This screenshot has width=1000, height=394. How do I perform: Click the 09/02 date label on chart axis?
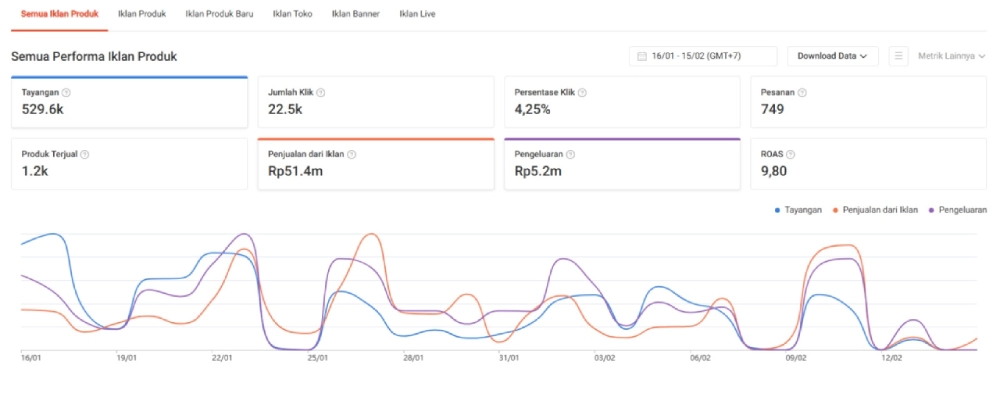point(796,358)
